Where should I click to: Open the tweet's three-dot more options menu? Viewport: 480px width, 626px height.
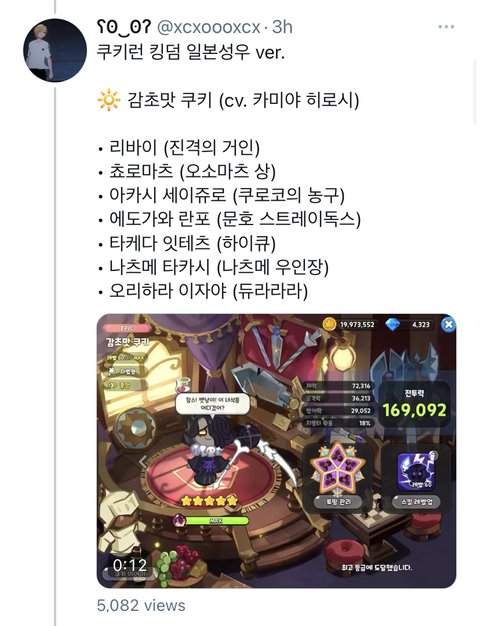(446, 27)
